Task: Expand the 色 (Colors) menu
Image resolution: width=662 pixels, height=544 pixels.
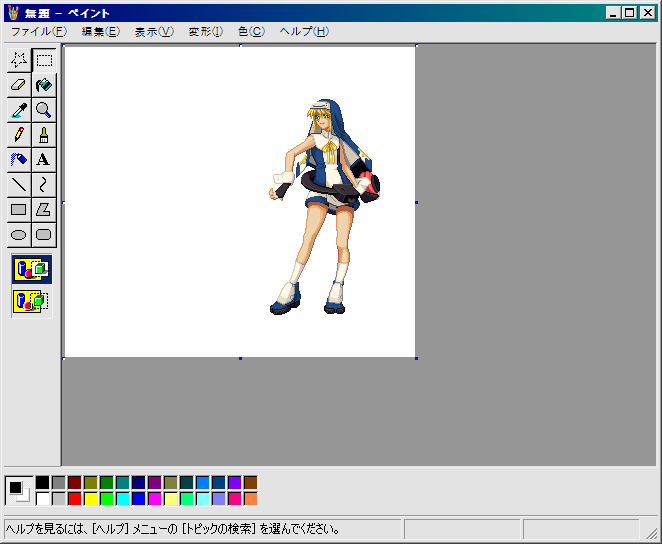Action: (251, 31)
